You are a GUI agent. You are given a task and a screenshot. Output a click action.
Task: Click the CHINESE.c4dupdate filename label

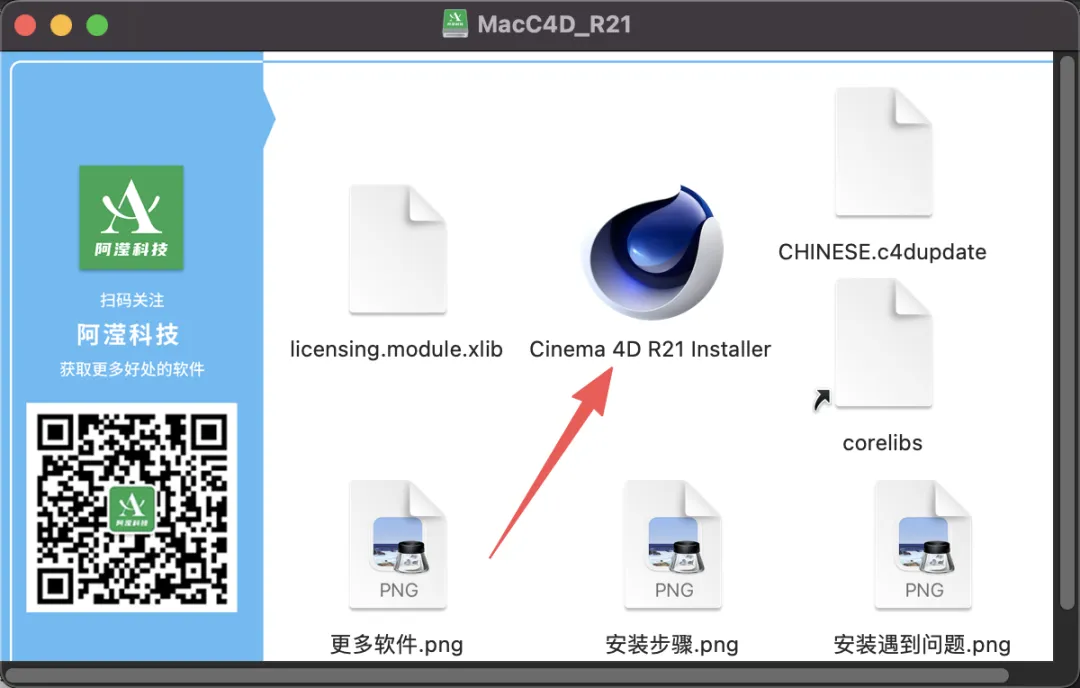[882, 252]
